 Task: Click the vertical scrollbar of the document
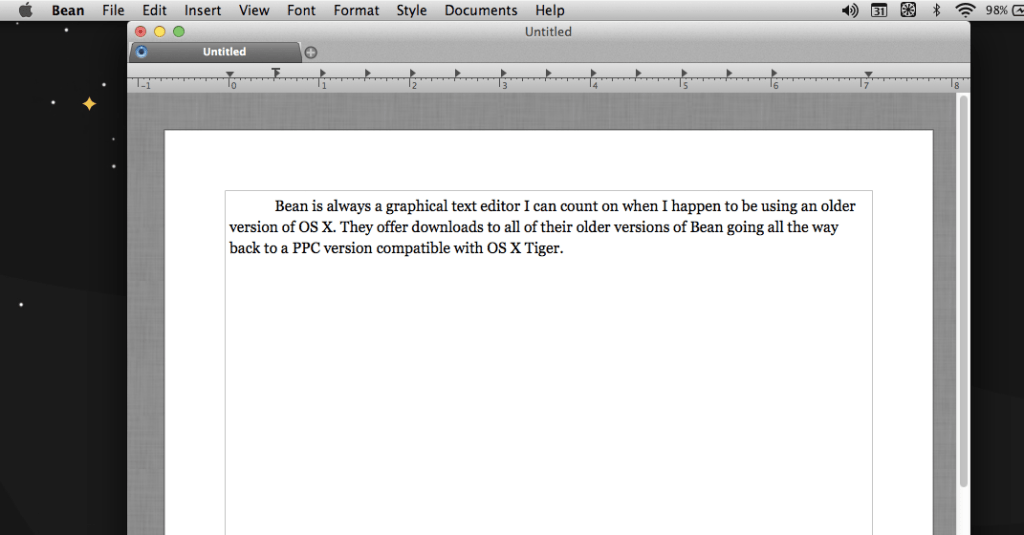[x=963, y=300]
